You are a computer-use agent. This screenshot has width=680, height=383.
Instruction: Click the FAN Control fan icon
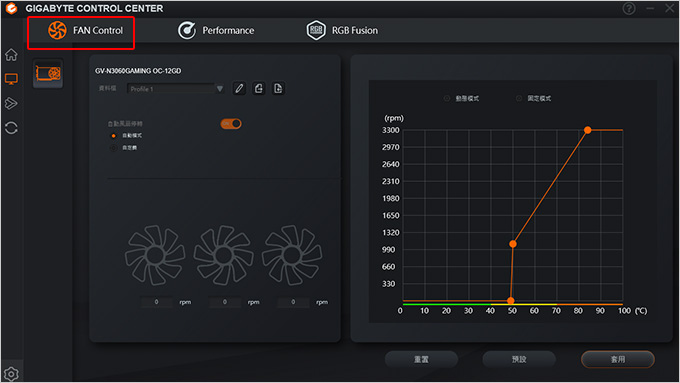57,30
